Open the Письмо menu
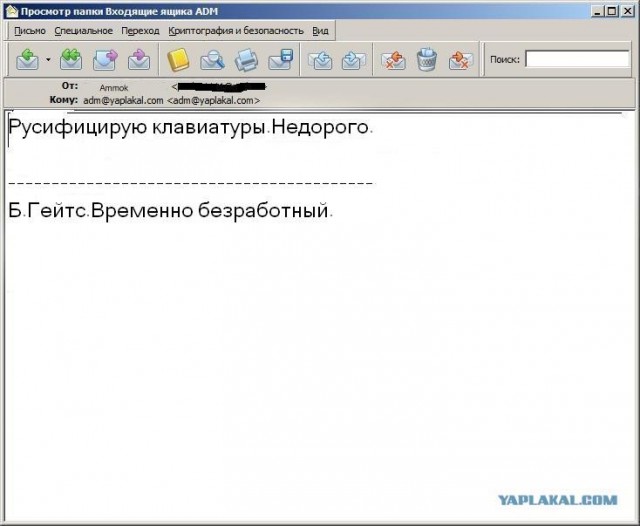 pyautogui.click(x=30, y=31)
